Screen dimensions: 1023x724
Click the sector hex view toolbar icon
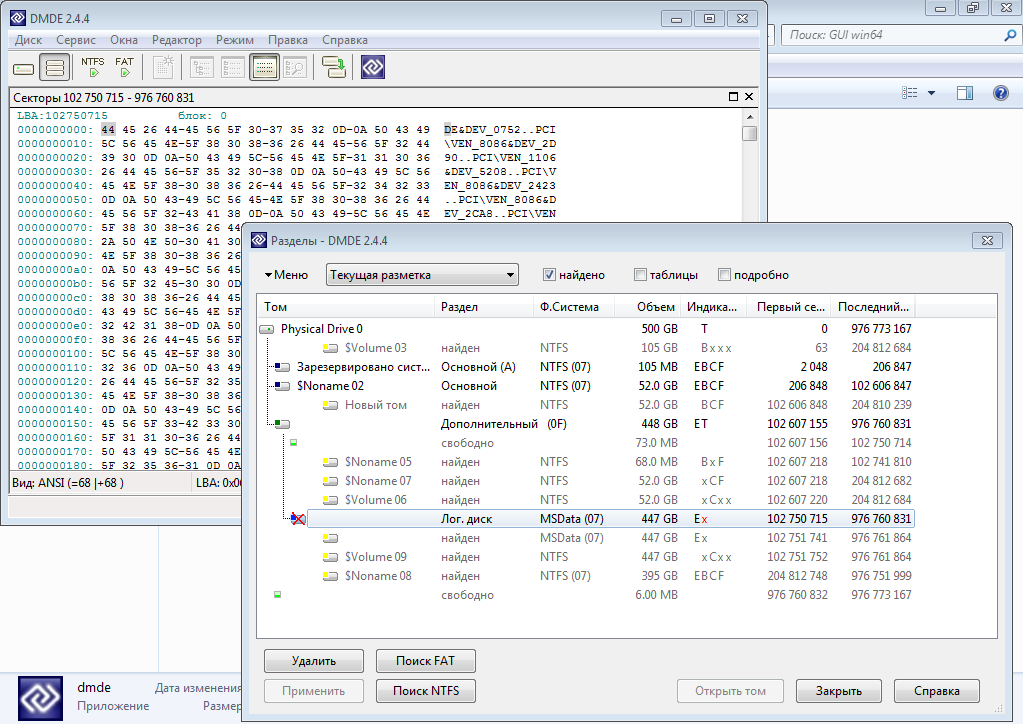[264, 68]
